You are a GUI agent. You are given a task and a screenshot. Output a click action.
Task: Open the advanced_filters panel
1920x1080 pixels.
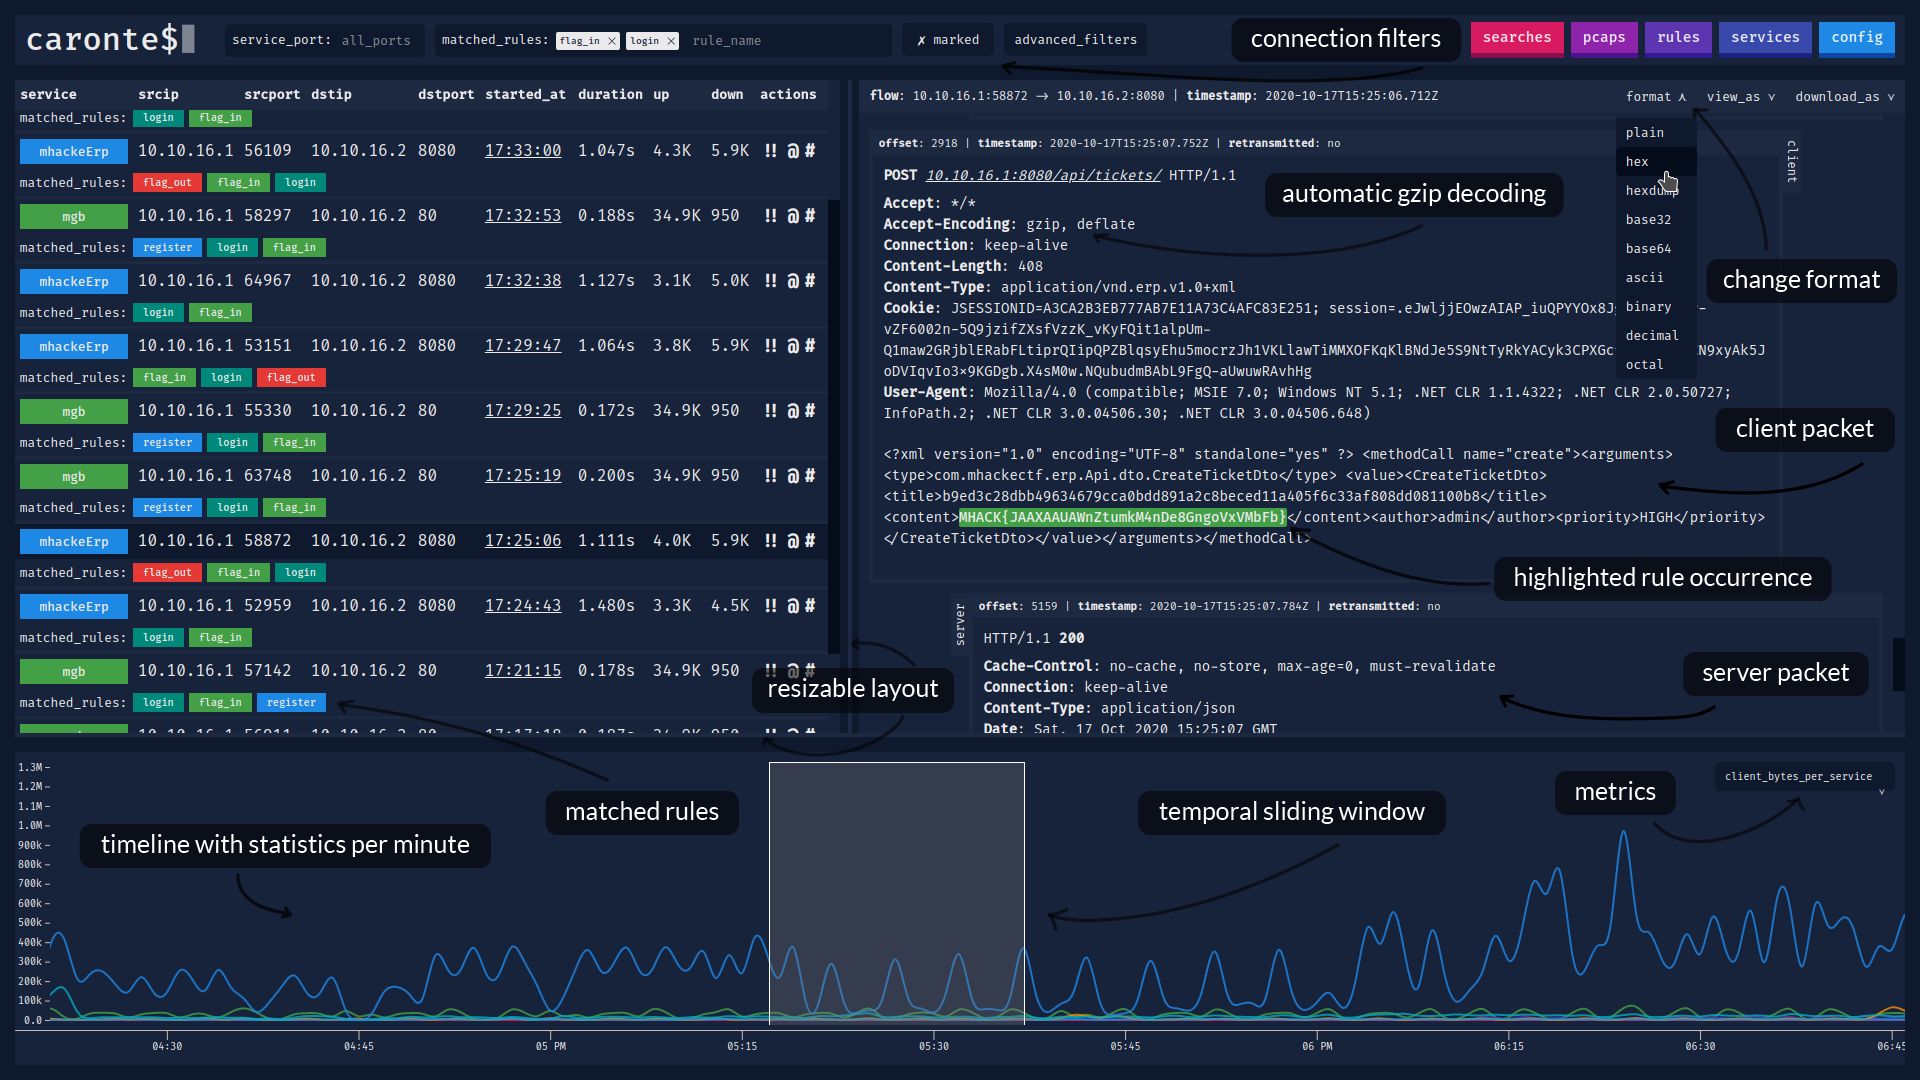coord(1075,40)
